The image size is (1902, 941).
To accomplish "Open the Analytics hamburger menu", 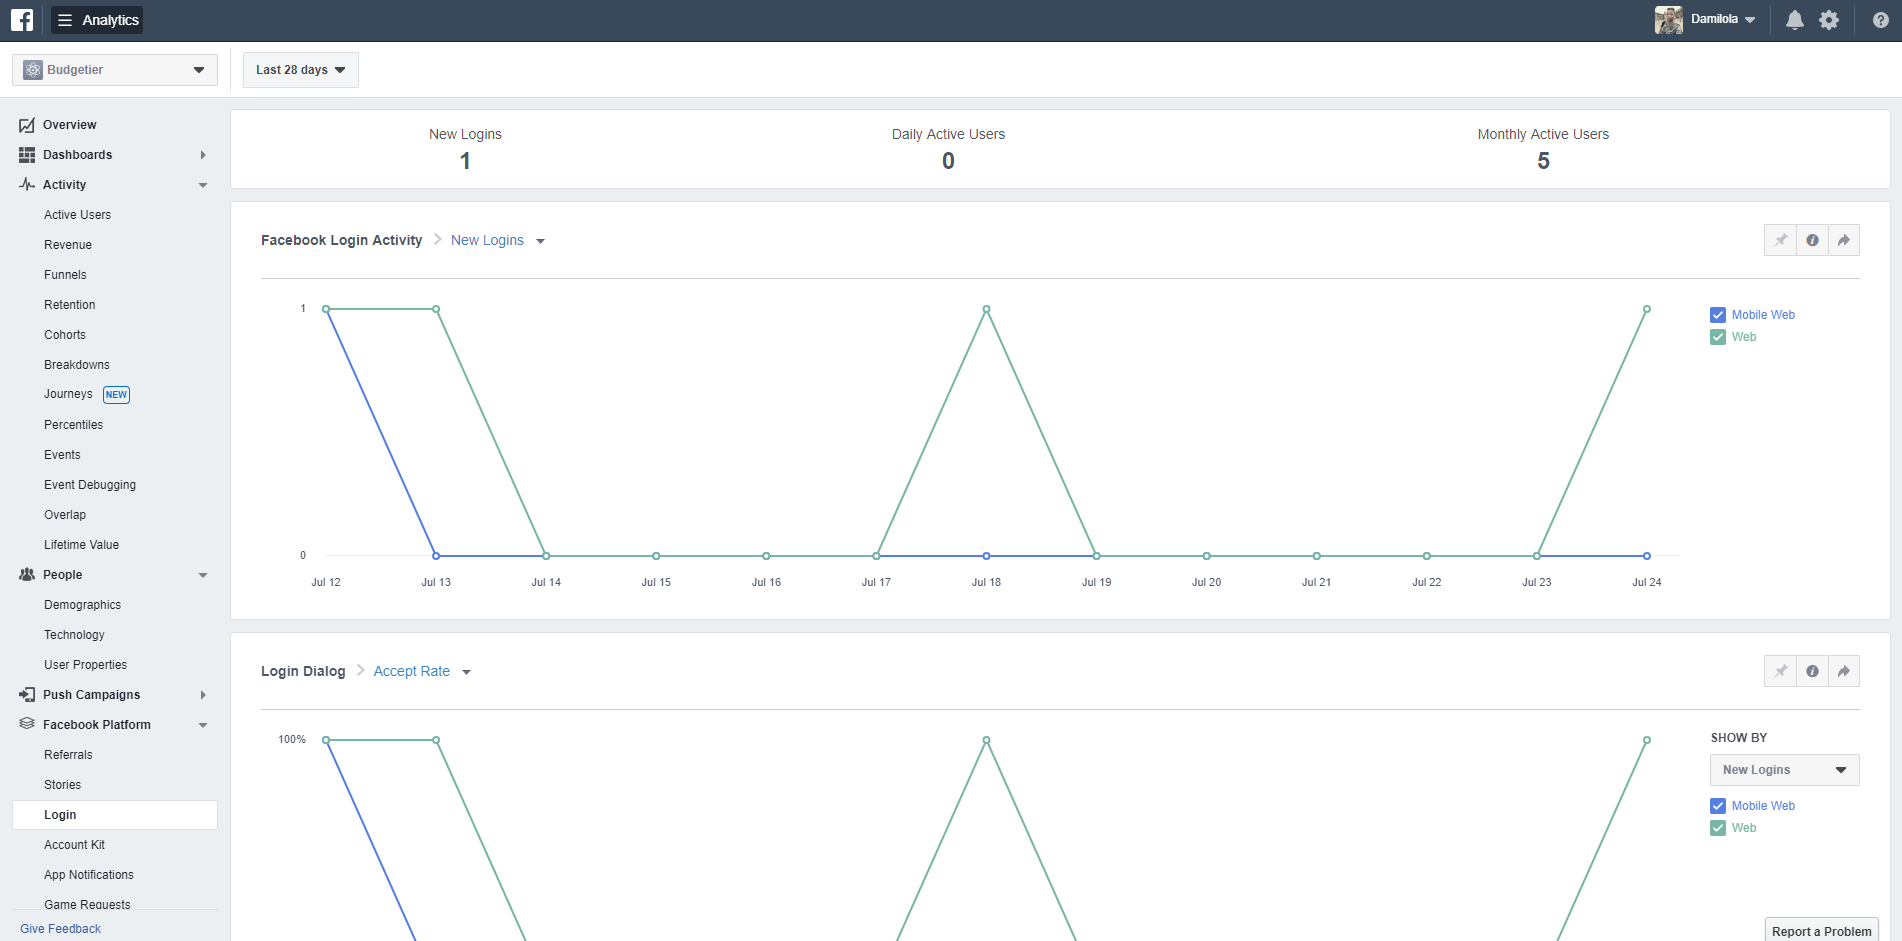I will pos(97,20).
